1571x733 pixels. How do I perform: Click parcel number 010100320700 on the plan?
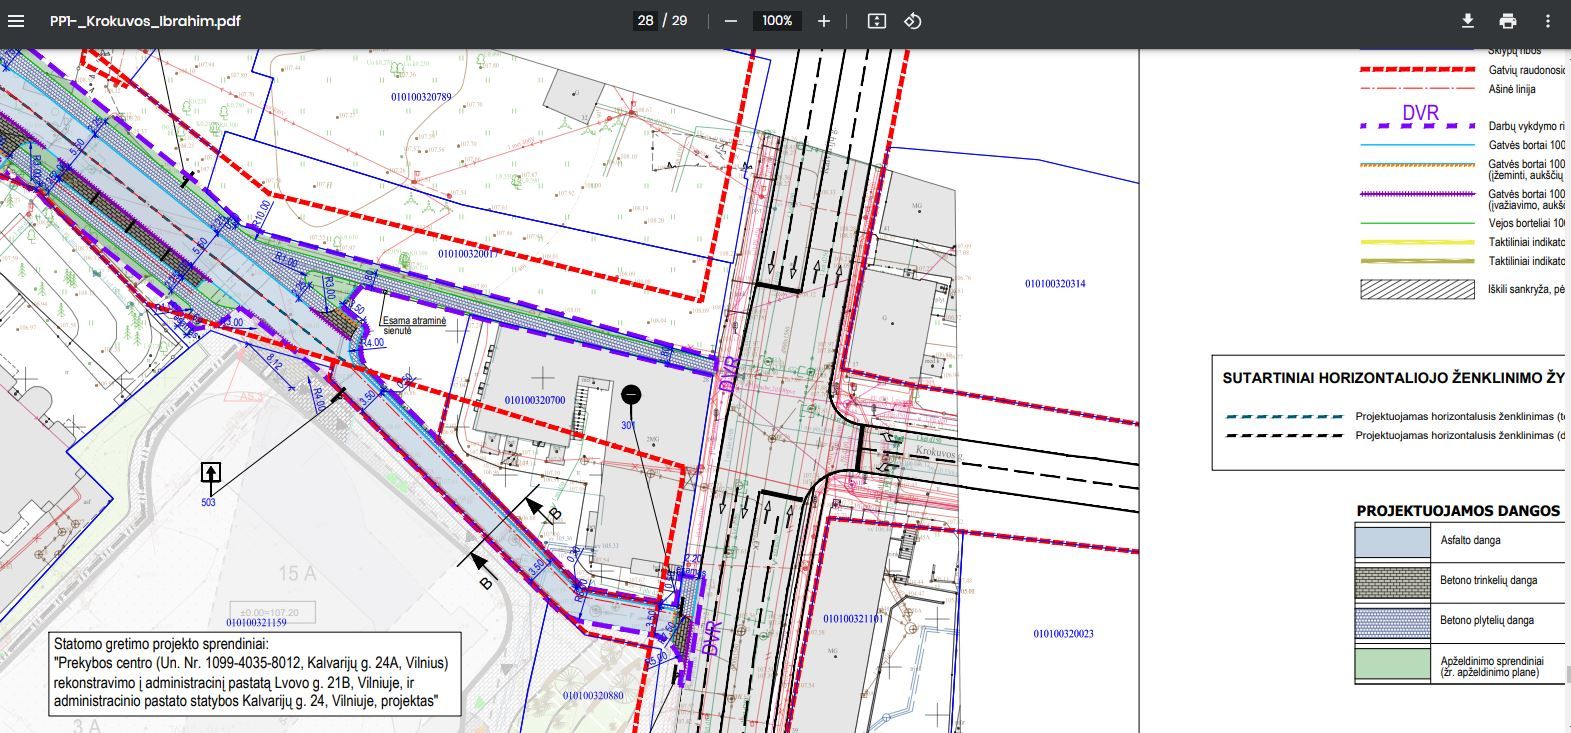[x=535, y=400]
